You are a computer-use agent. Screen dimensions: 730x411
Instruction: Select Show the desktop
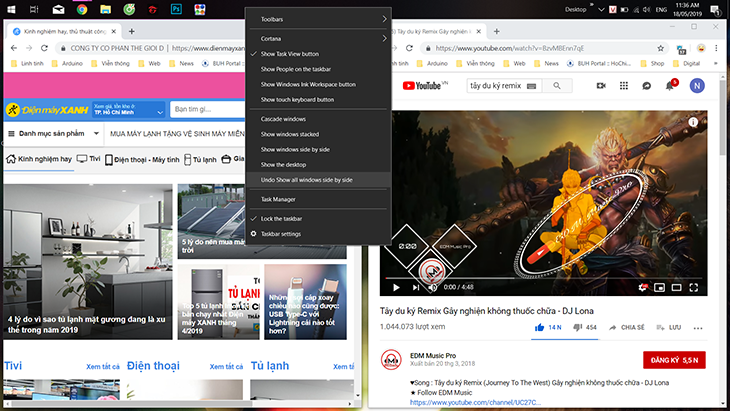tap(319, 164)
